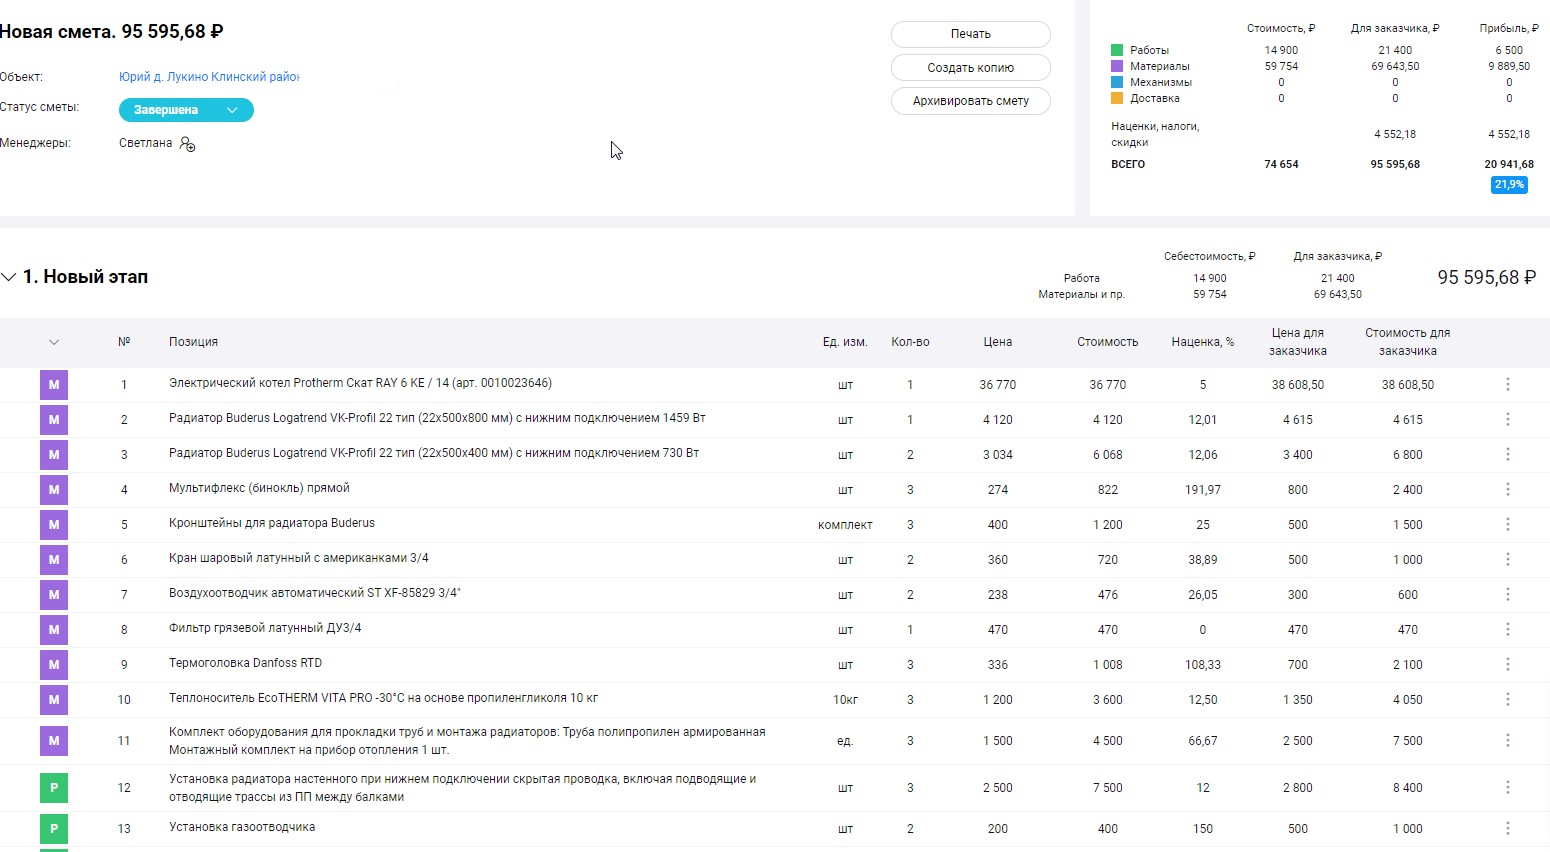Click M type badge on row 5
Image resolution: width=1550 pixels, height=852 pixels.
click(x=54, y=524)
